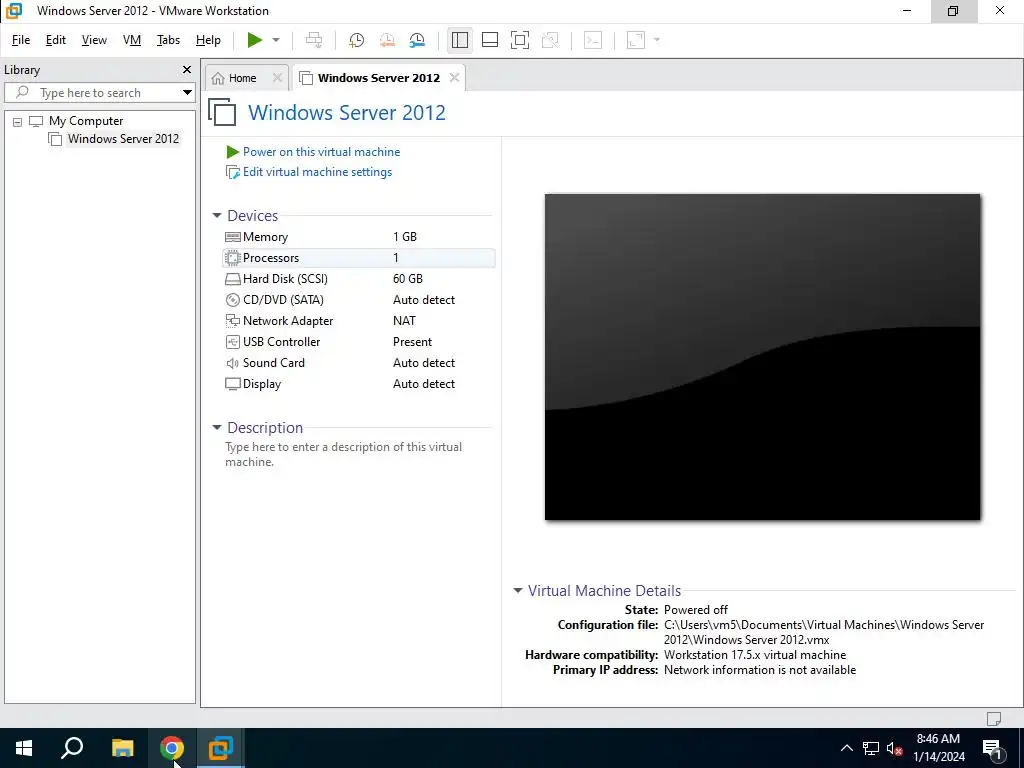Image resolution: width=1024 pixels, height=768 pixels.
Task: Show hidden system tray icons
Action: [x=846, y=748]
